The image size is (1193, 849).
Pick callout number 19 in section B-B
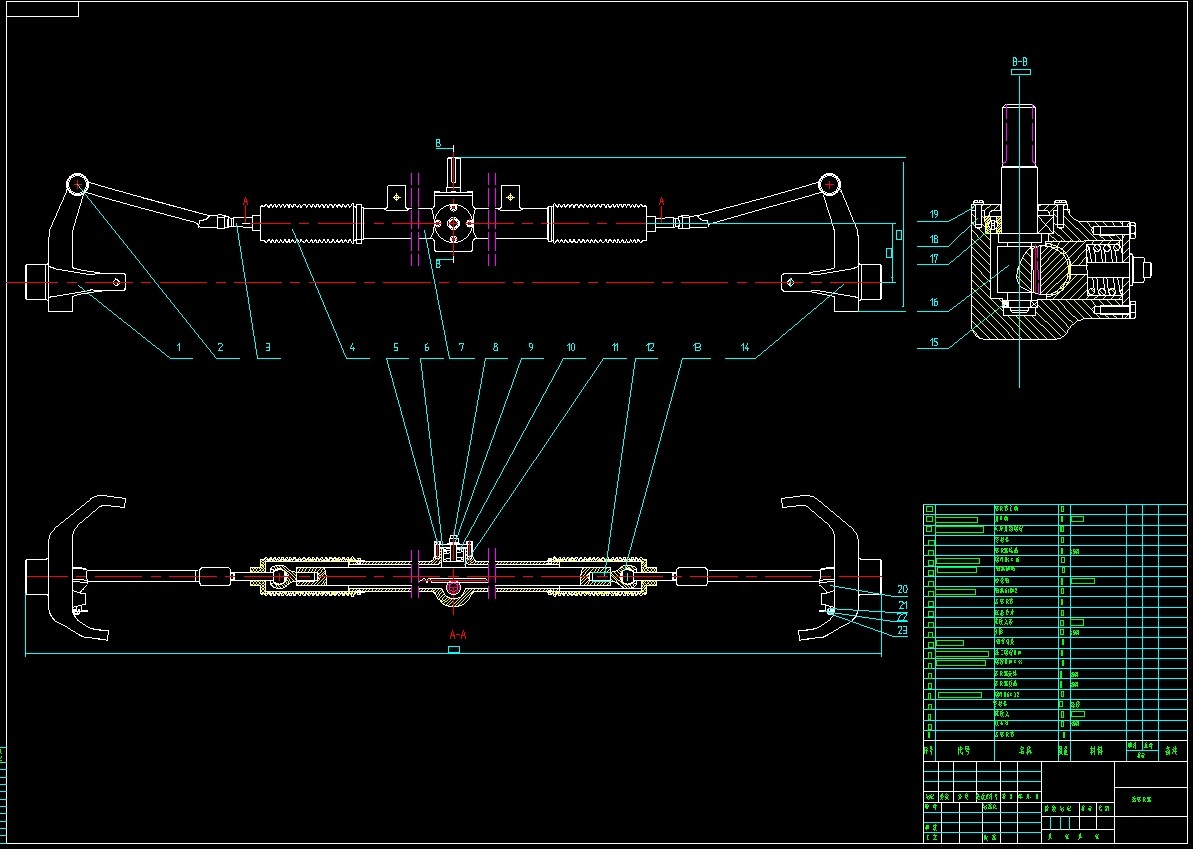934,215
